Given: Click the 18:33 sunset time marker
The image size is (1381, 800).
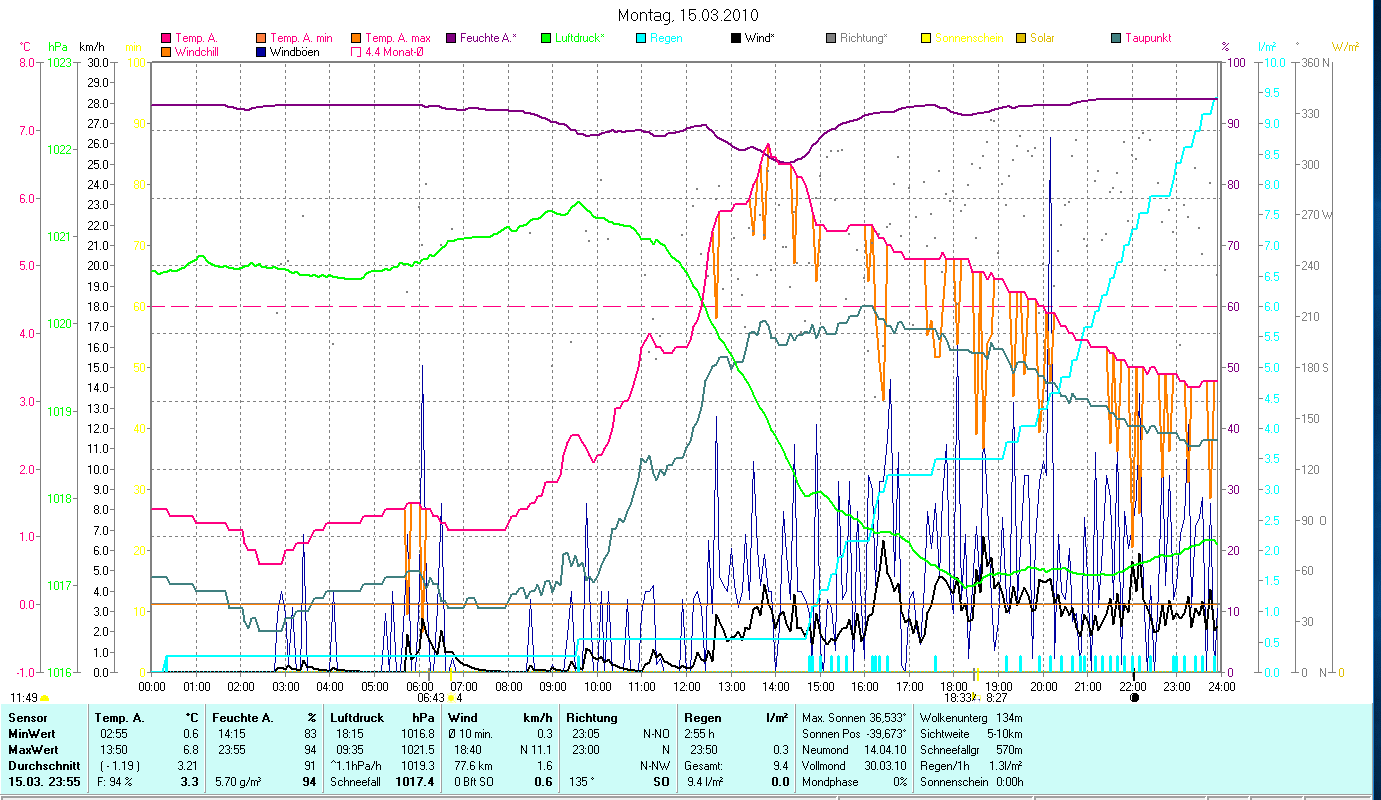Looking at the screenshot, I should pyautogui.click(x=957, y=698).
